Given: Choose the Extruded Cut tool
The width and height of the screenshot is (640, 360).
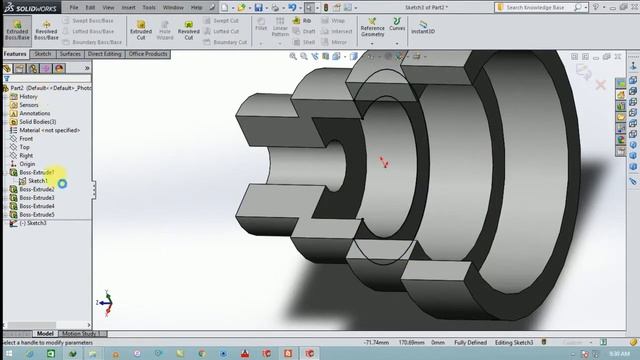Looking at the screenshot, I should tap(141, 30).
